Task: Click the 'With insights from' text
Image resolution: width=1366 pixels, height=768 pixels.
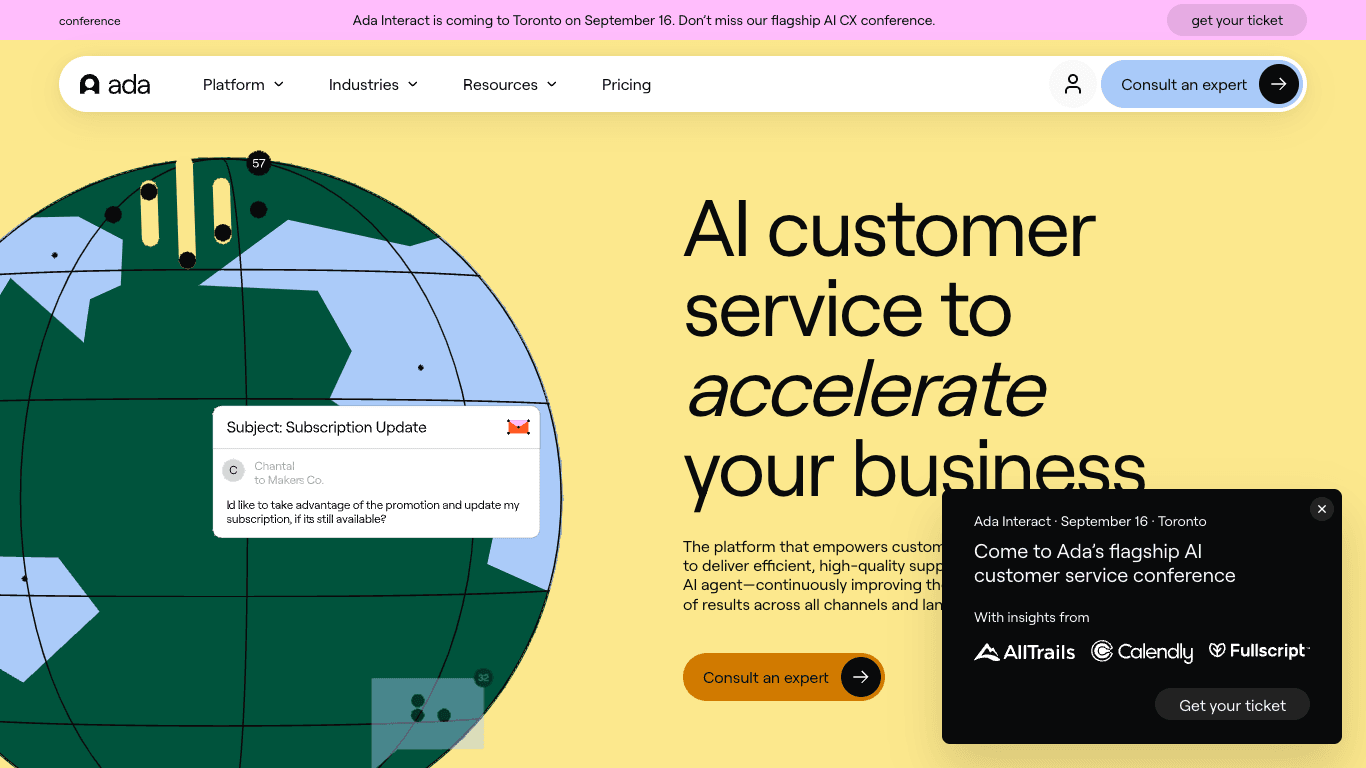Action: coord(1032,617)
